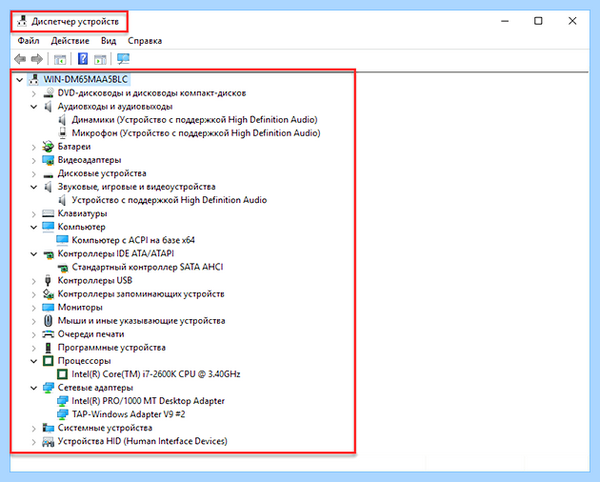Click the USB plug icon beside Контроллеры USB
Screen dimensions: 600x482
click(x=48, y=280)
